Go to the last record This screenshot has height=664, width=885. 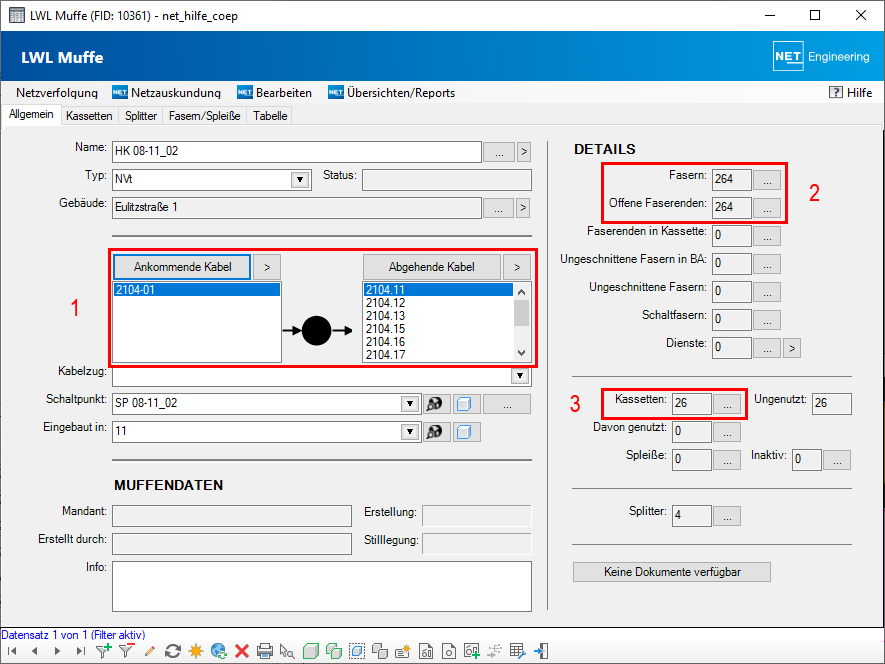pyautogui.click(x=82, y=651)
